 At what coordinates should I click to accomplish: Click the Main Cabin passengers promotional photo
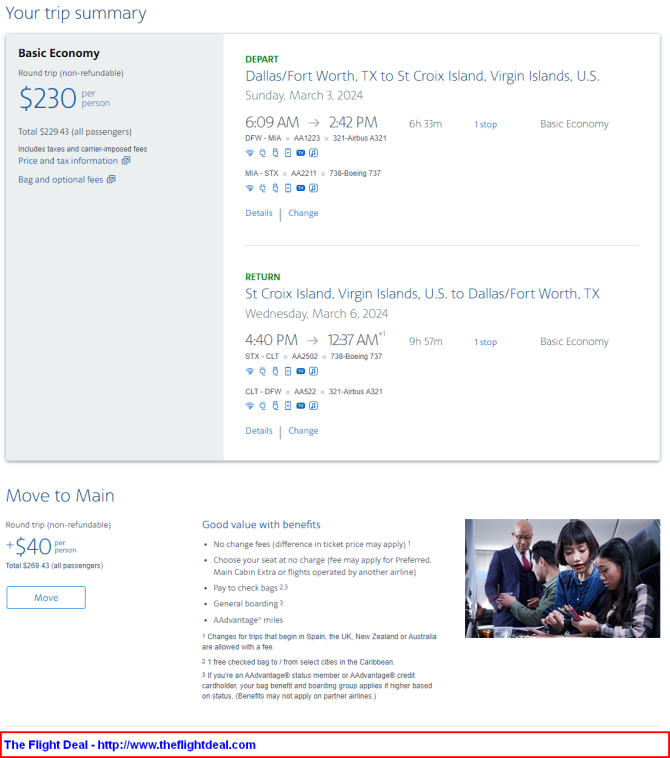(x=562, y=578)
